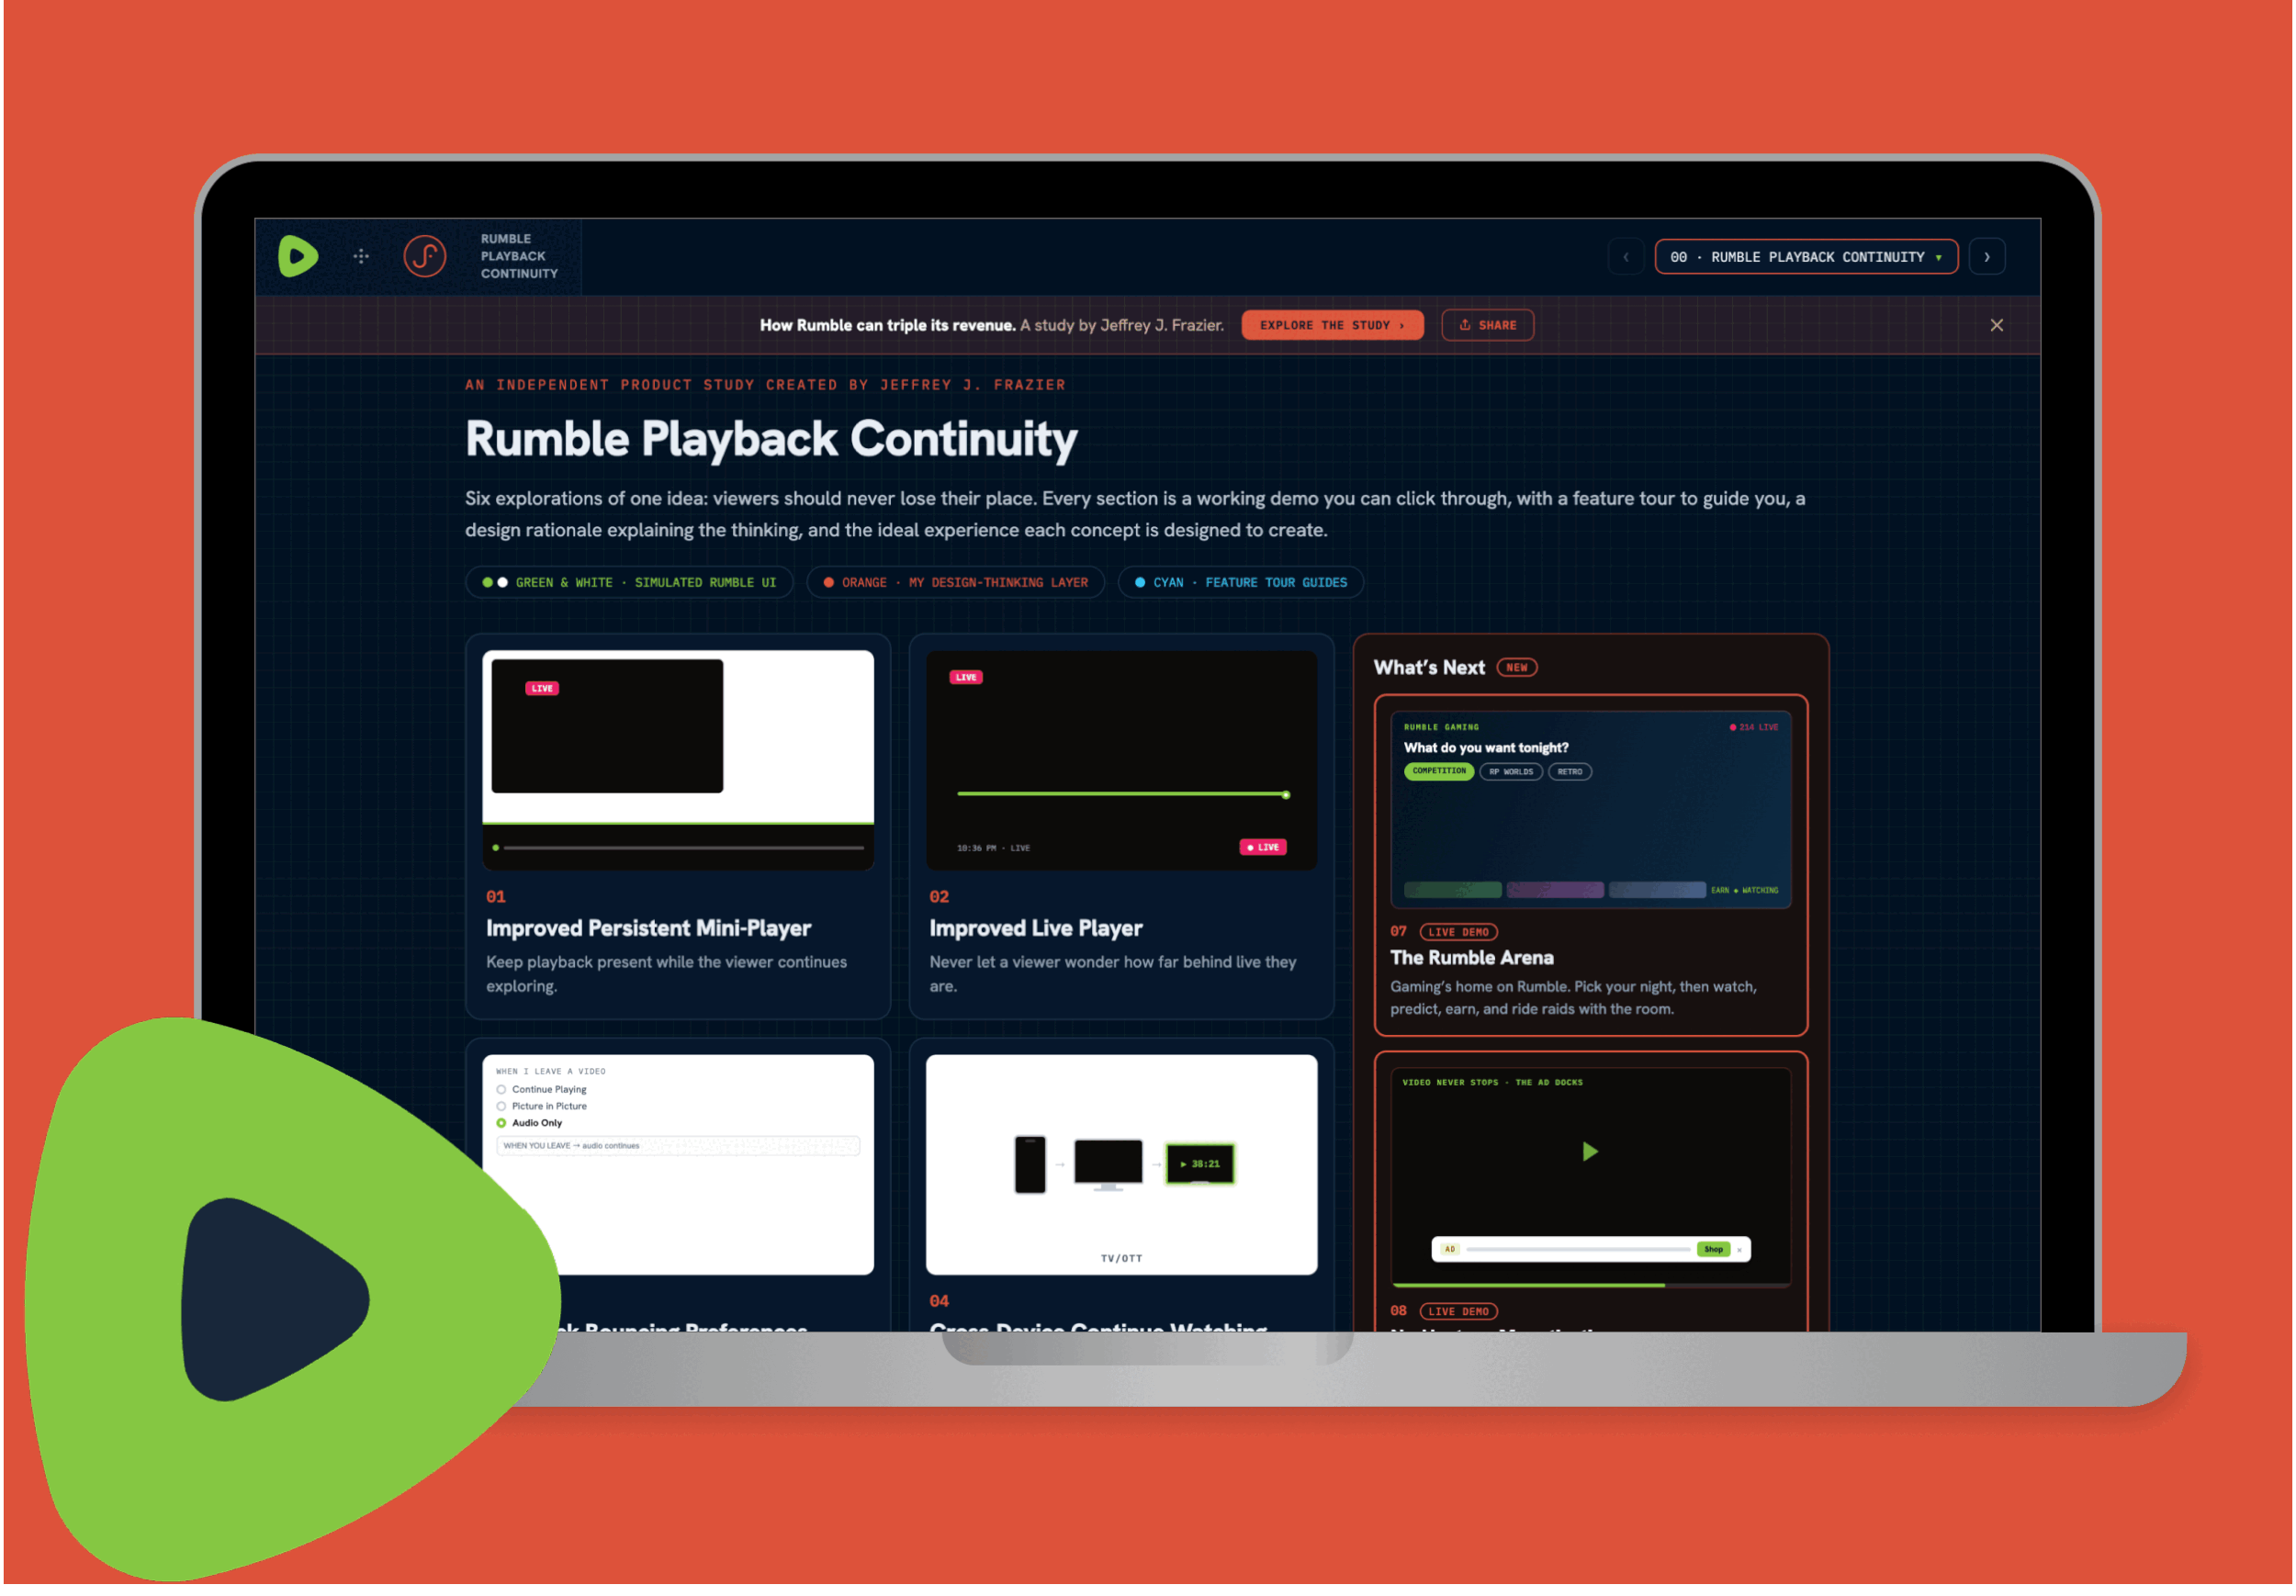Open the orange circular monogram logo
The image size is (2296, 1596).
click(425, 257)
